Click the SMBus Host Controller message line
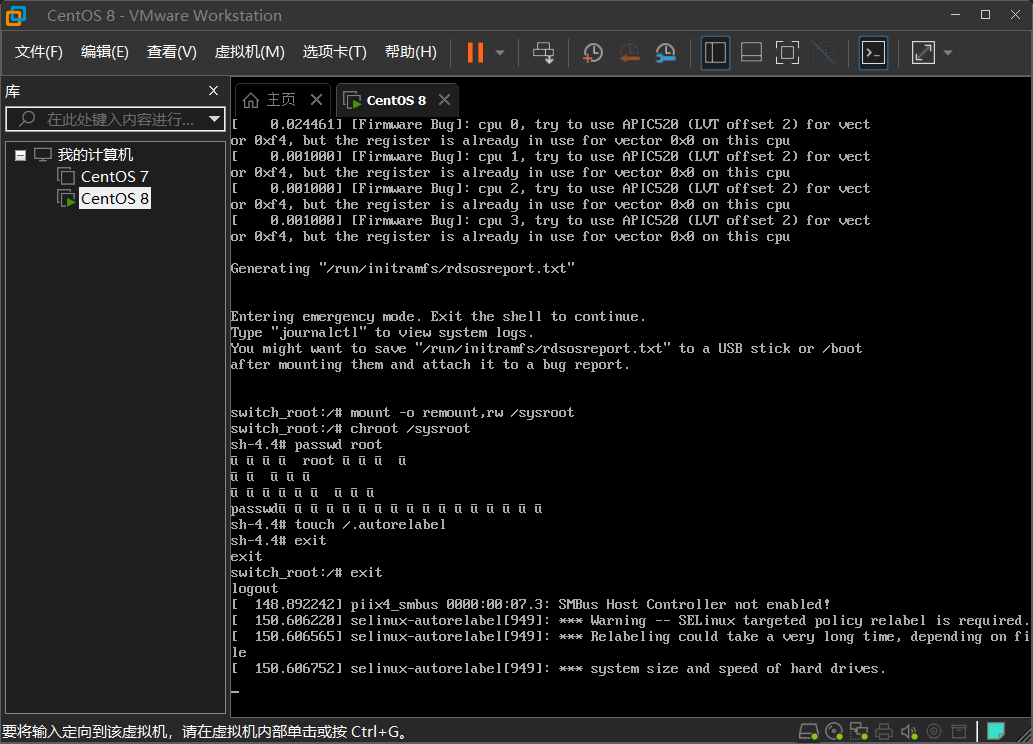Screen dimensions: 1033x744 click(x=530, y=604)
